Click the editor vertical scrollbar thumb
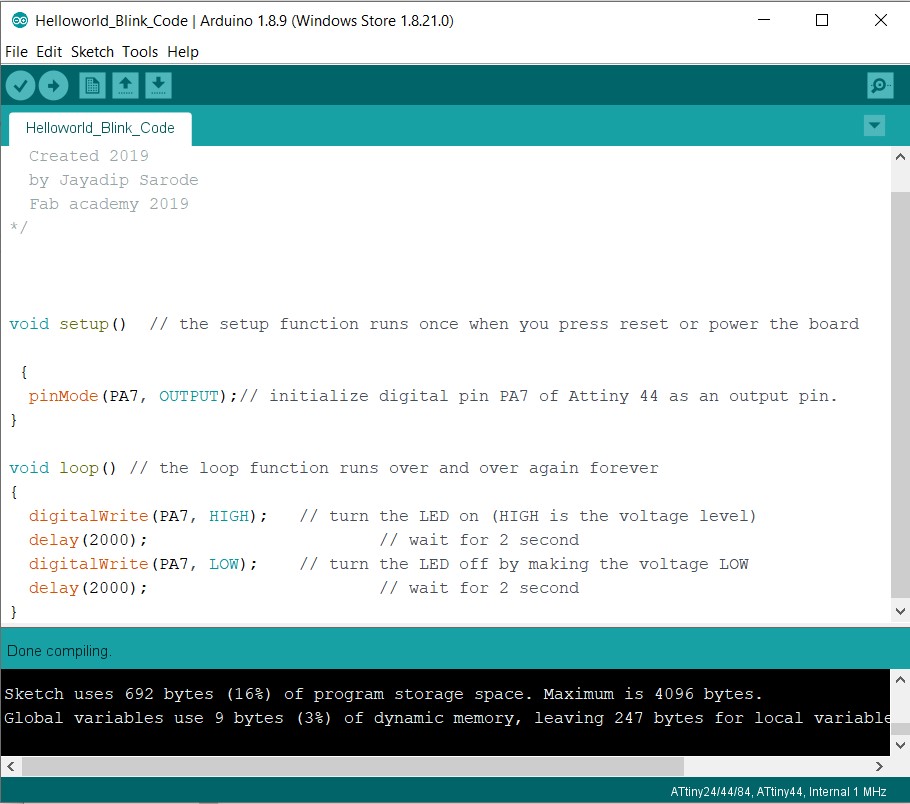Image resolution: width=910 pixels, height=804 pixels. click(900, 394)
